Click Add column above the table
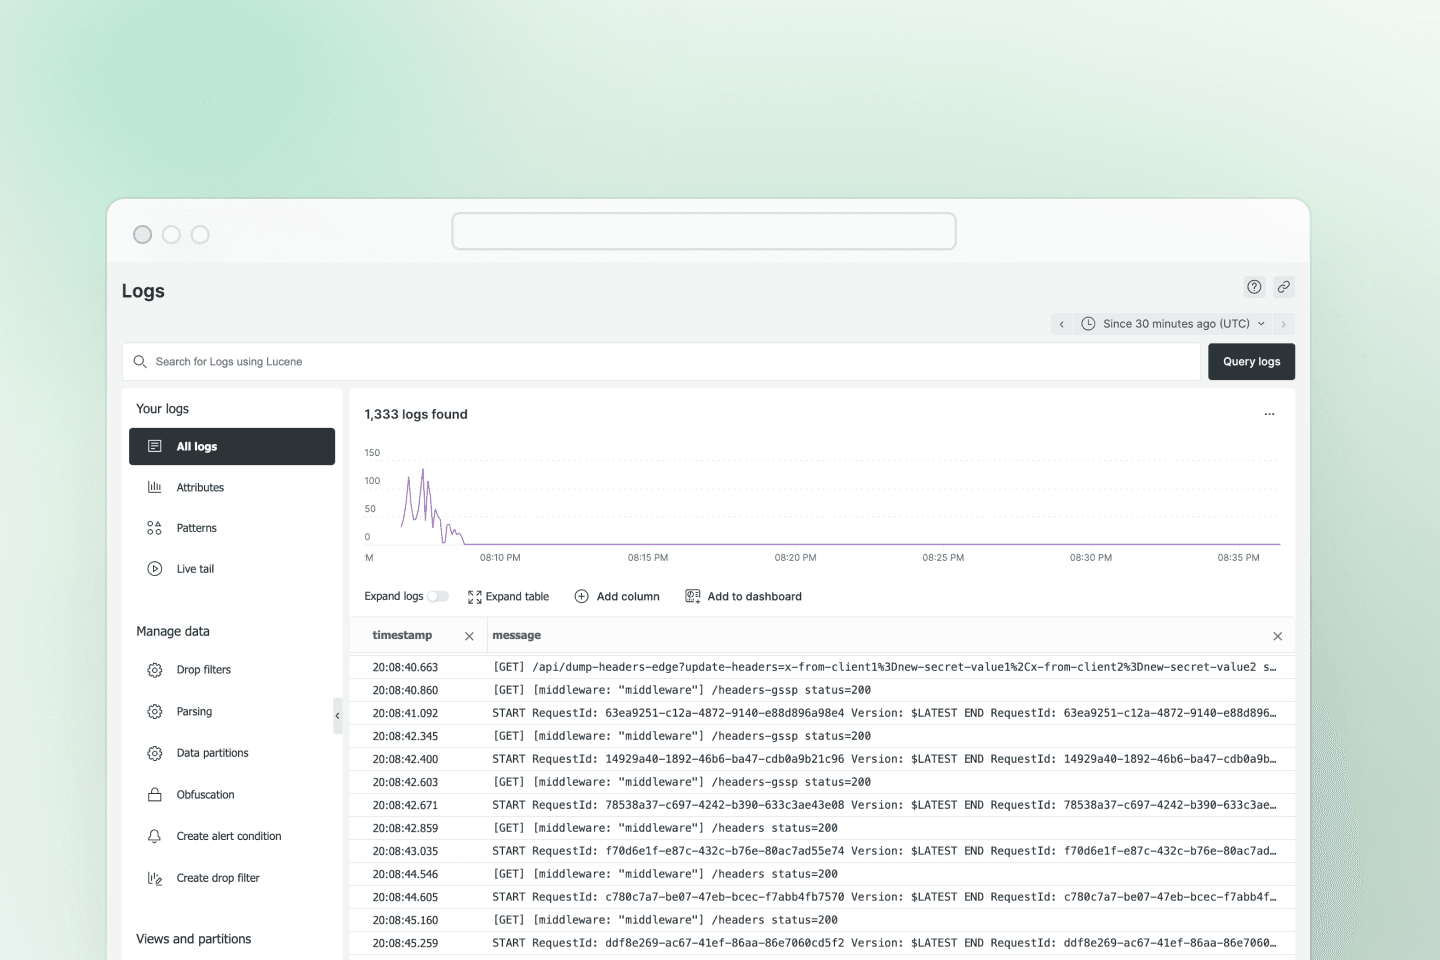 617,597
